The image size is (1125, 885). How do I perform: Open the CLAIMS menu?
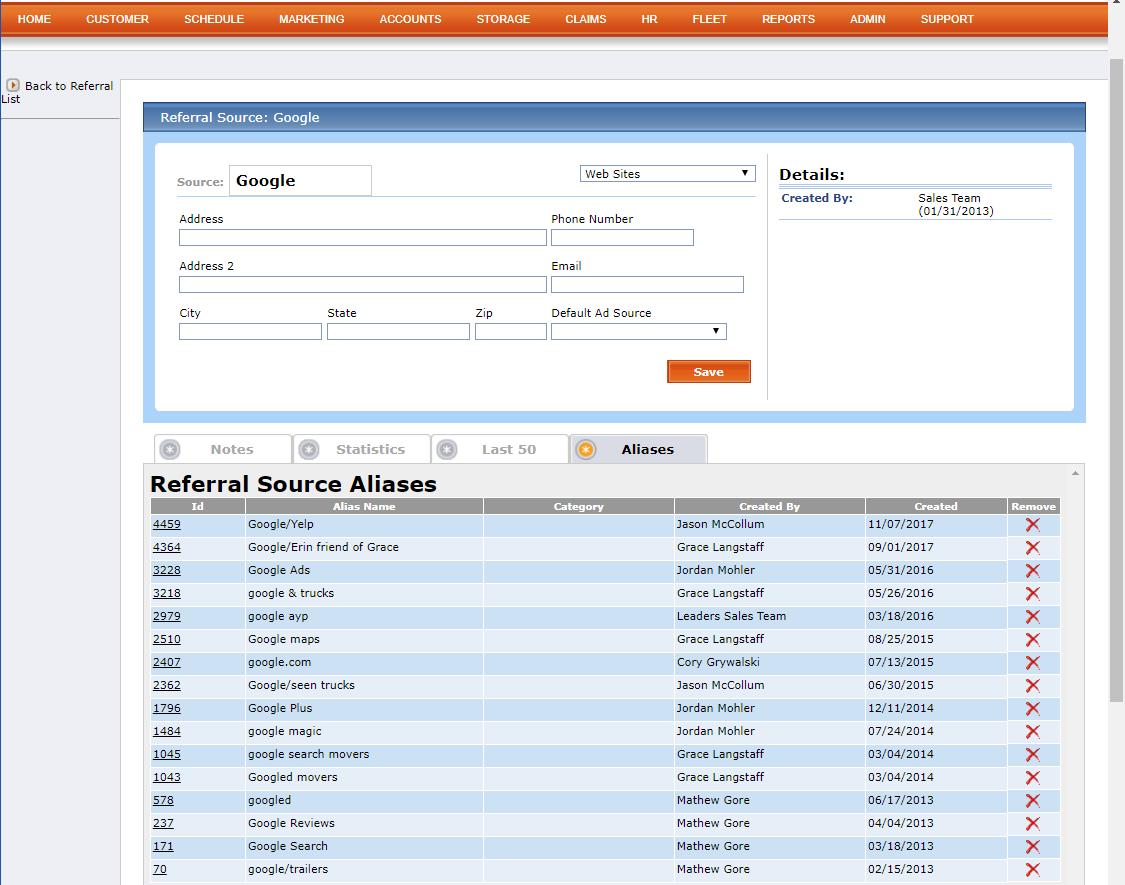pos(585,19)
